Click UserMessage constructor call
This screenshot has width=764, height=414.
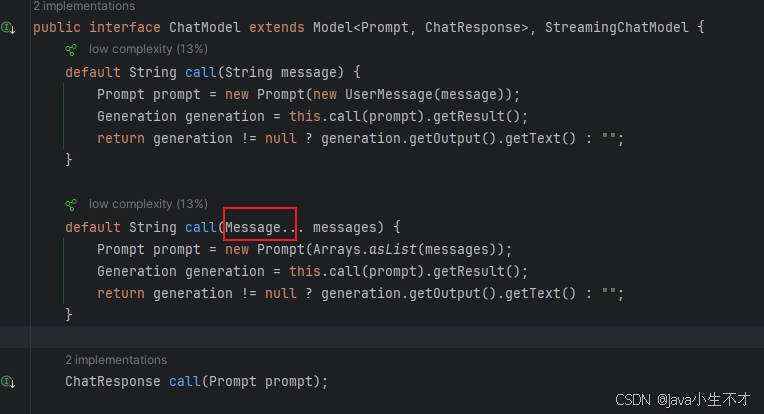tap(388, 94)
